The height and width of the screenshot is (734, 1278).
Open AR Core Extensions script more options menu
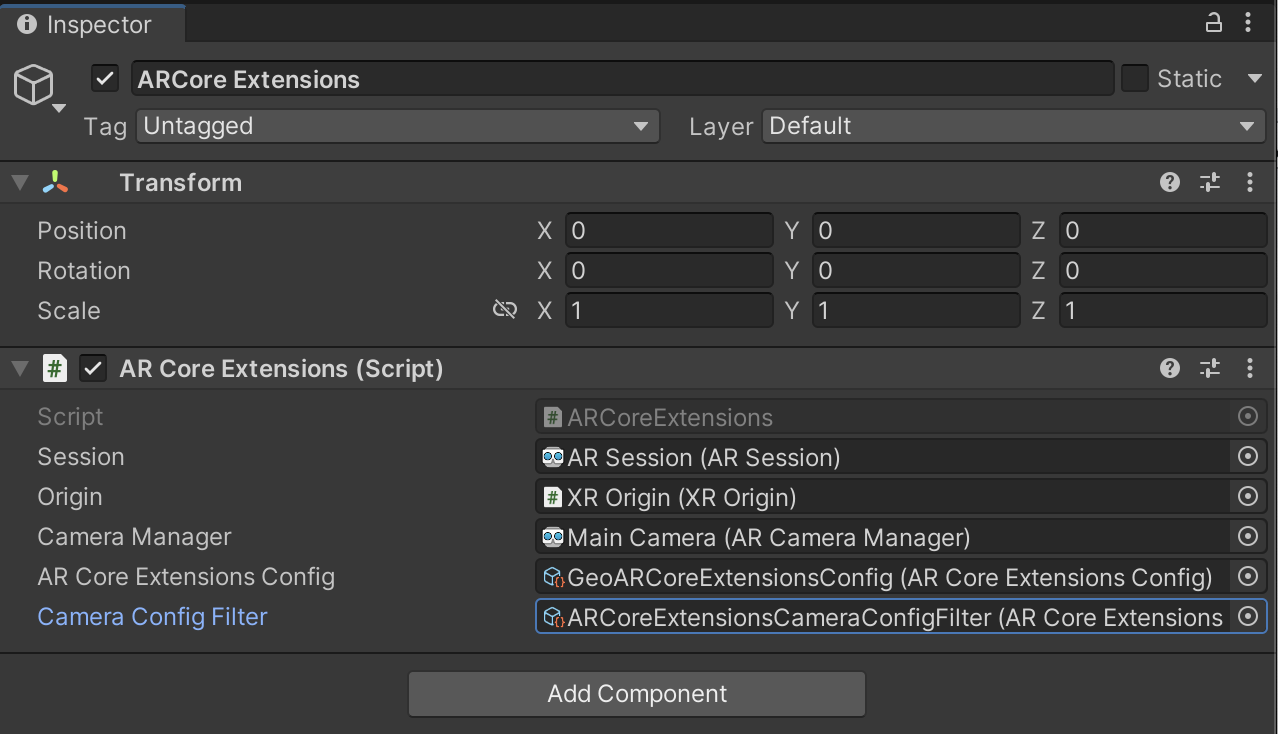tap(1249, 368)
